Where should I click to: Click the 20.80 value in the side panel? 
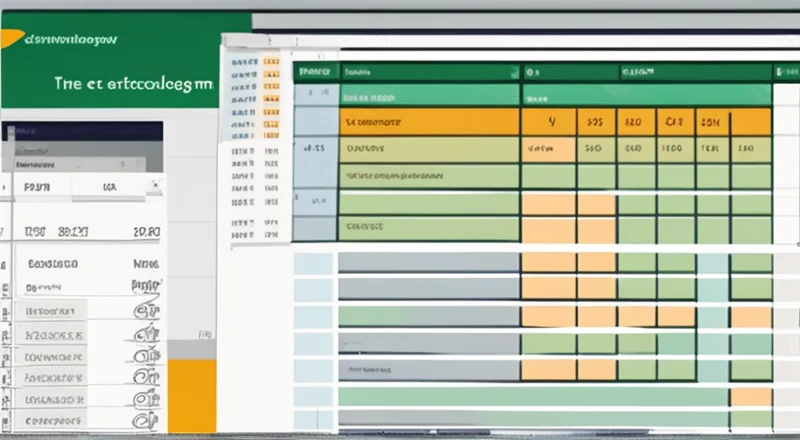click(146, 231)
